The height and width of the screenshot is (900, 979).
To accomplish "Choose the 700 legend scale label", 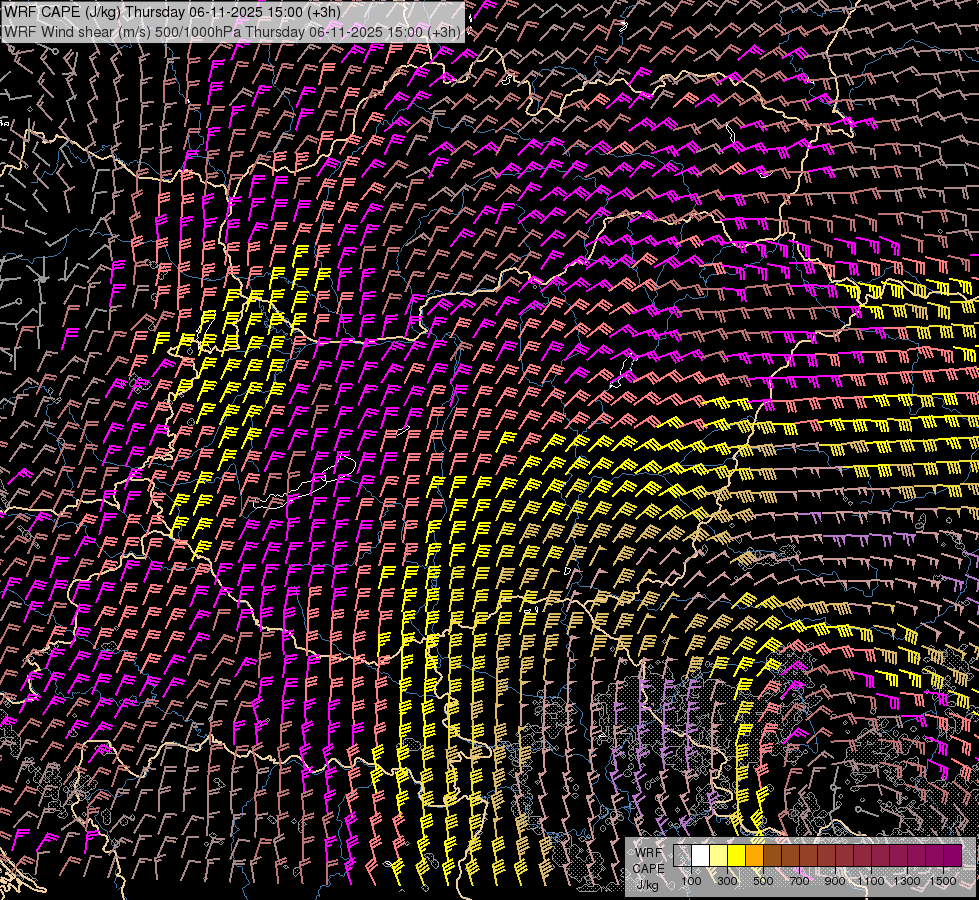I will click(799, 881).
